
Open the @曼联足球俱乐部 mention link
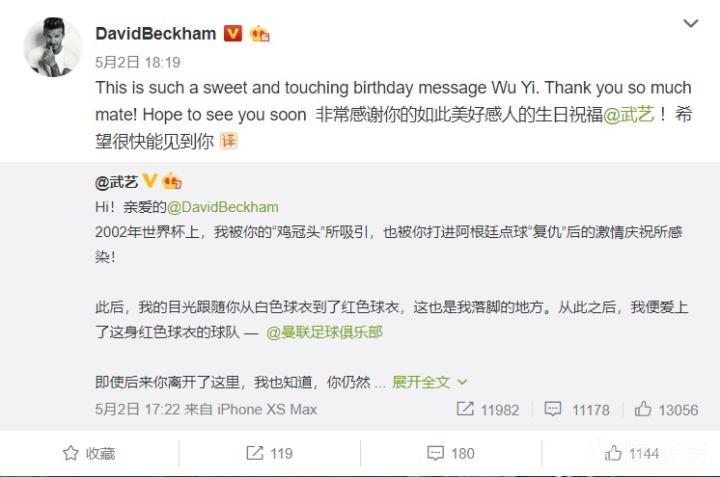[324, 331]
